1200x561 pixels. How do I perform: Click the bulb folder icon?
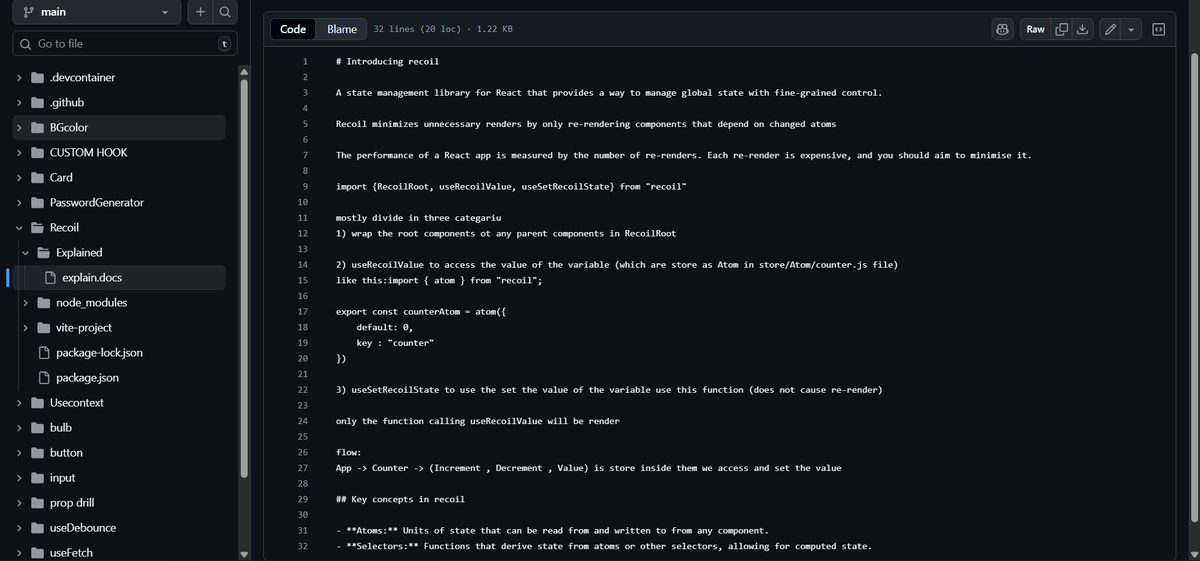point(38,428)
